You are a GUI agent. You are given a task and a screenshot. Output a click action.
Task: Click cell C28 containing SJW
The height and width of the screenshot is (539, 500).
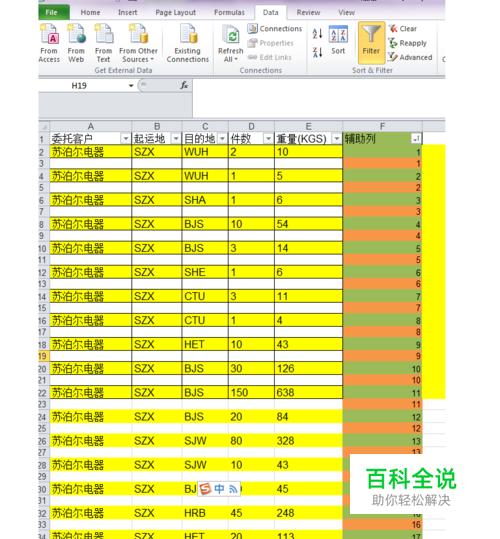coord(205,465)
